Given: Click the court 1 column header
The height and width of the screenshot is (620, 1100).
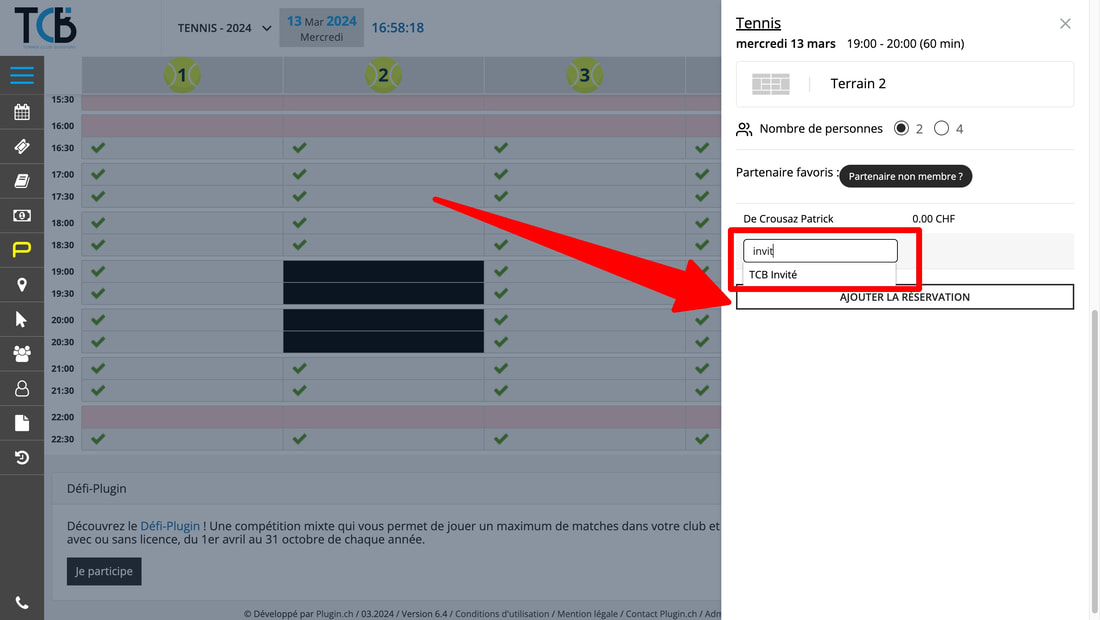Looking at the screenshot, I should click(x=182, y=75).
